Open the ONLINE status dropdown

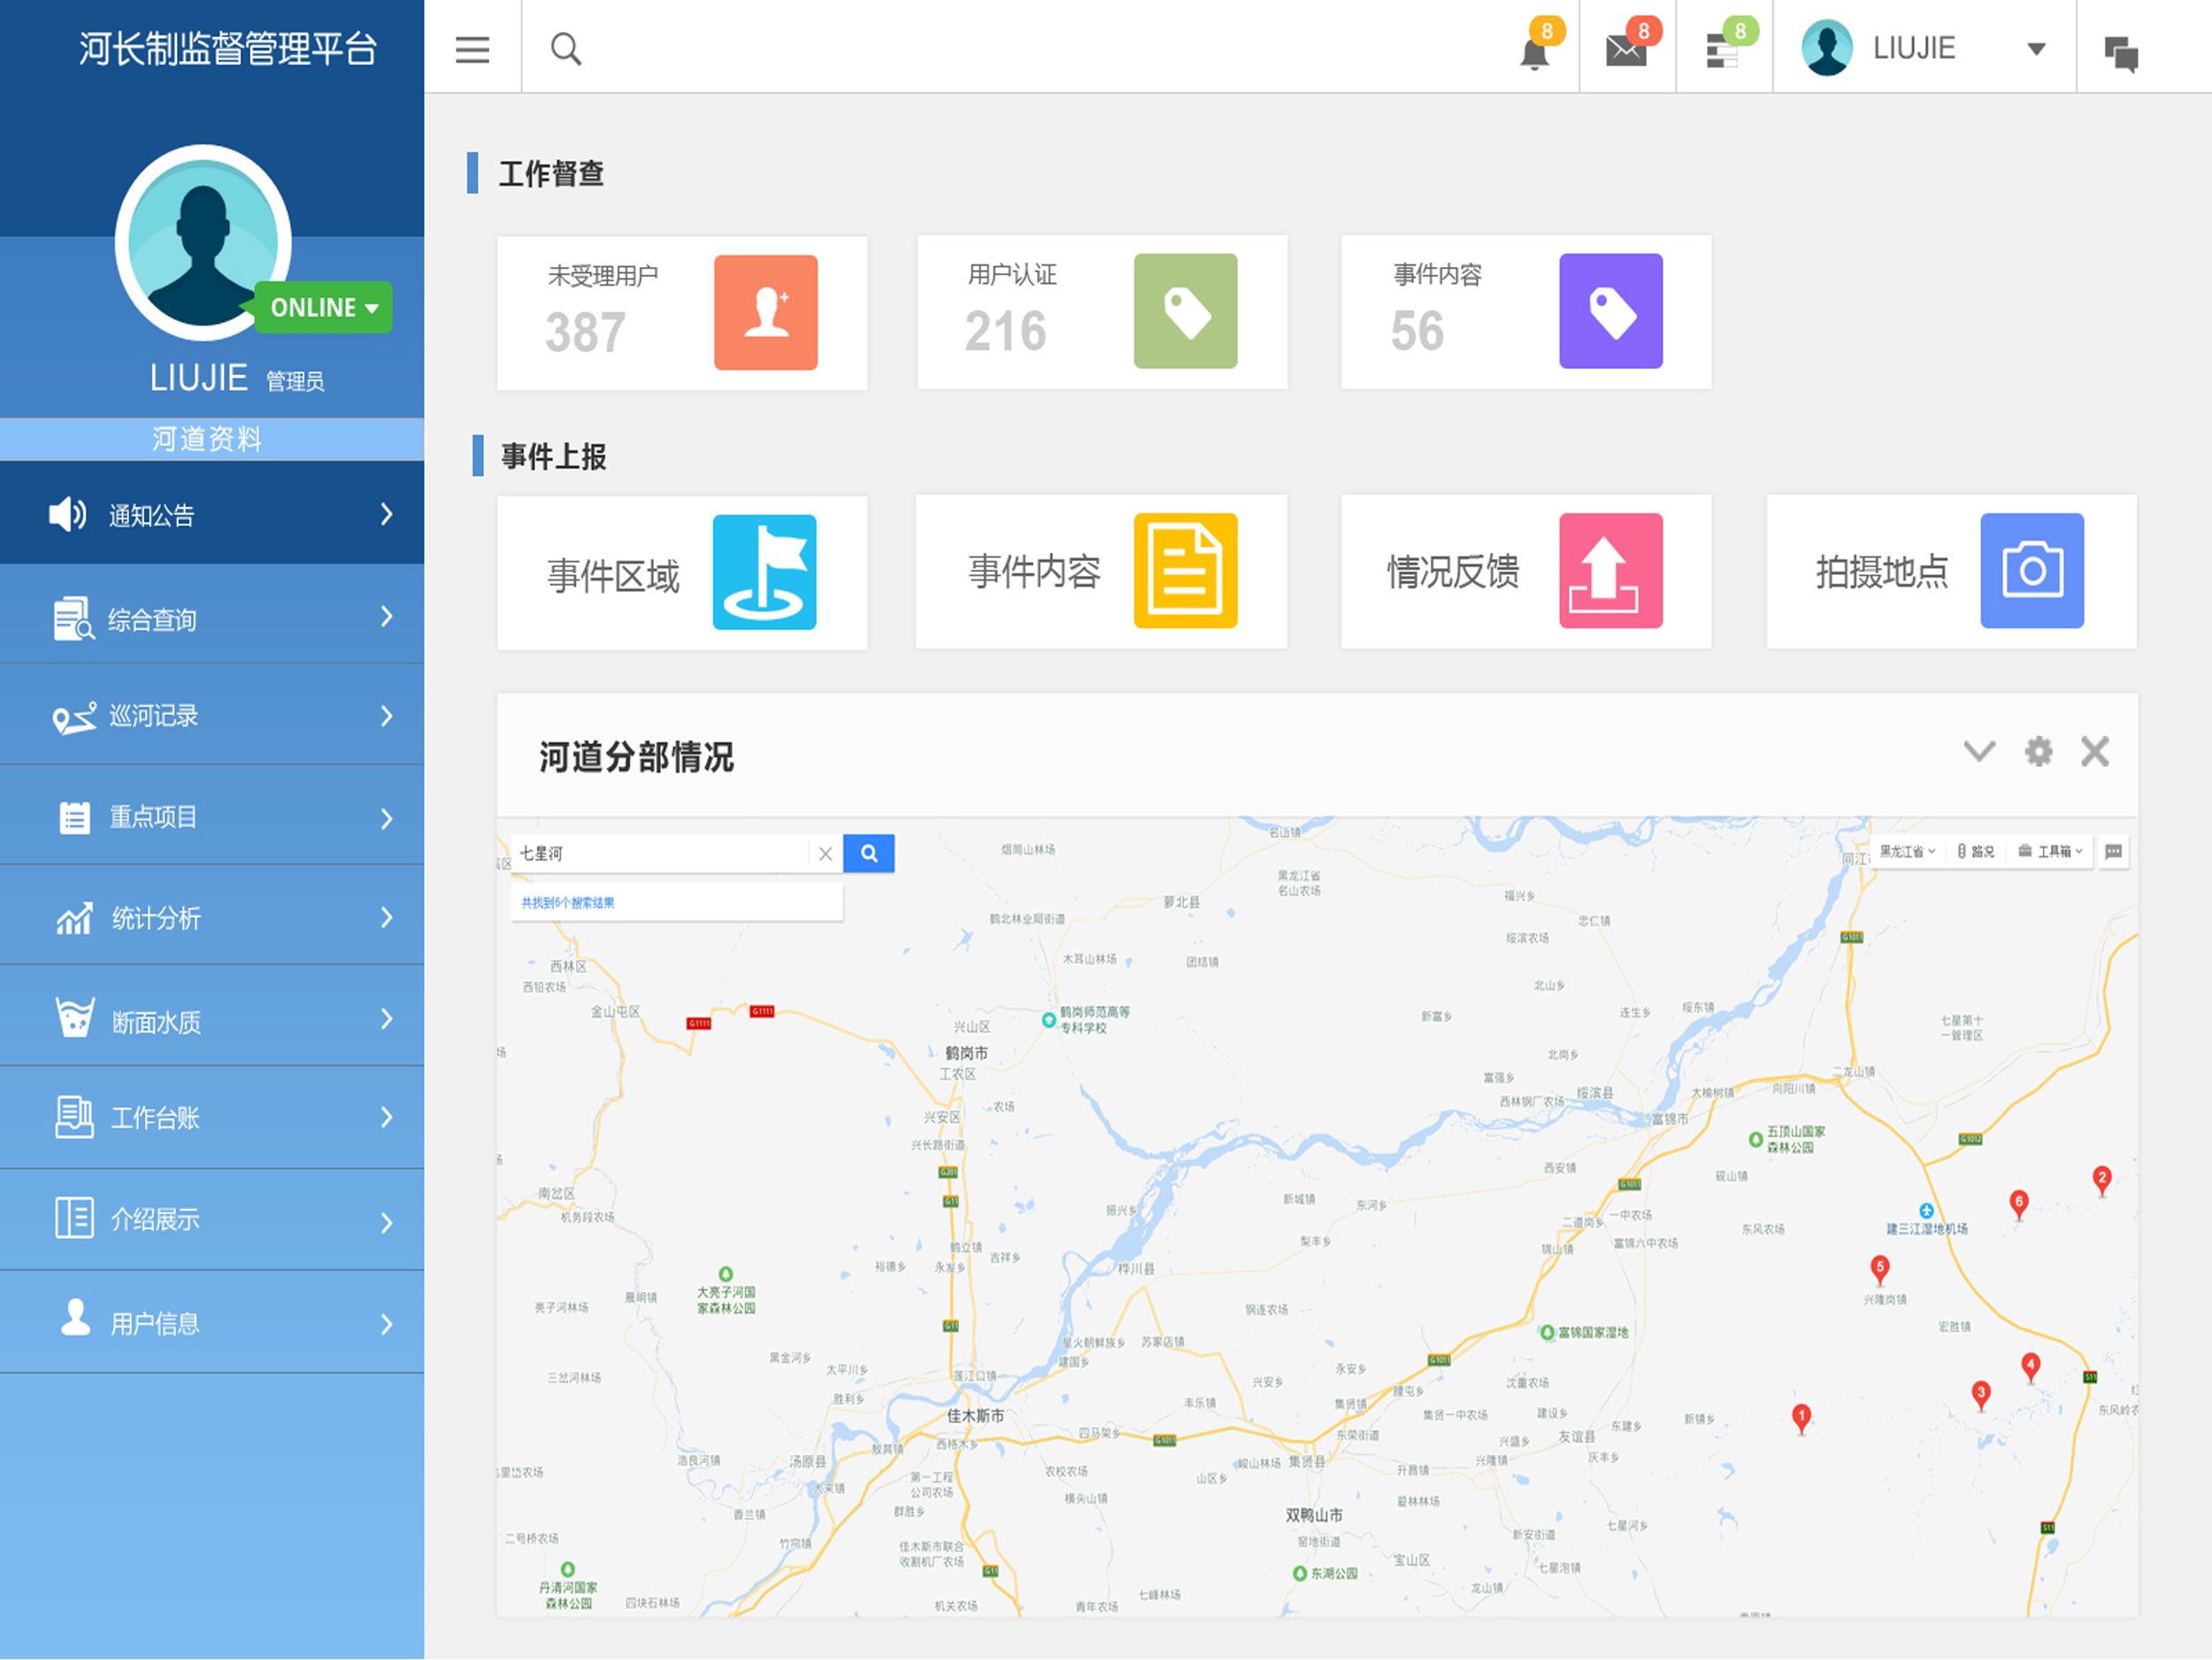click(x=323, y=308)
